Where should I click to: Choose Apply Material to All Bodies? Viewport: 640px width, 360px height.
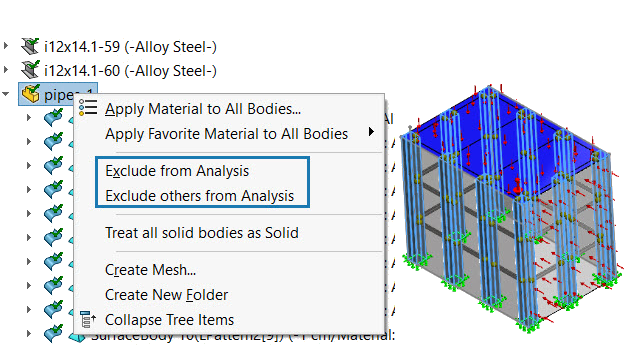pos(203,109)
